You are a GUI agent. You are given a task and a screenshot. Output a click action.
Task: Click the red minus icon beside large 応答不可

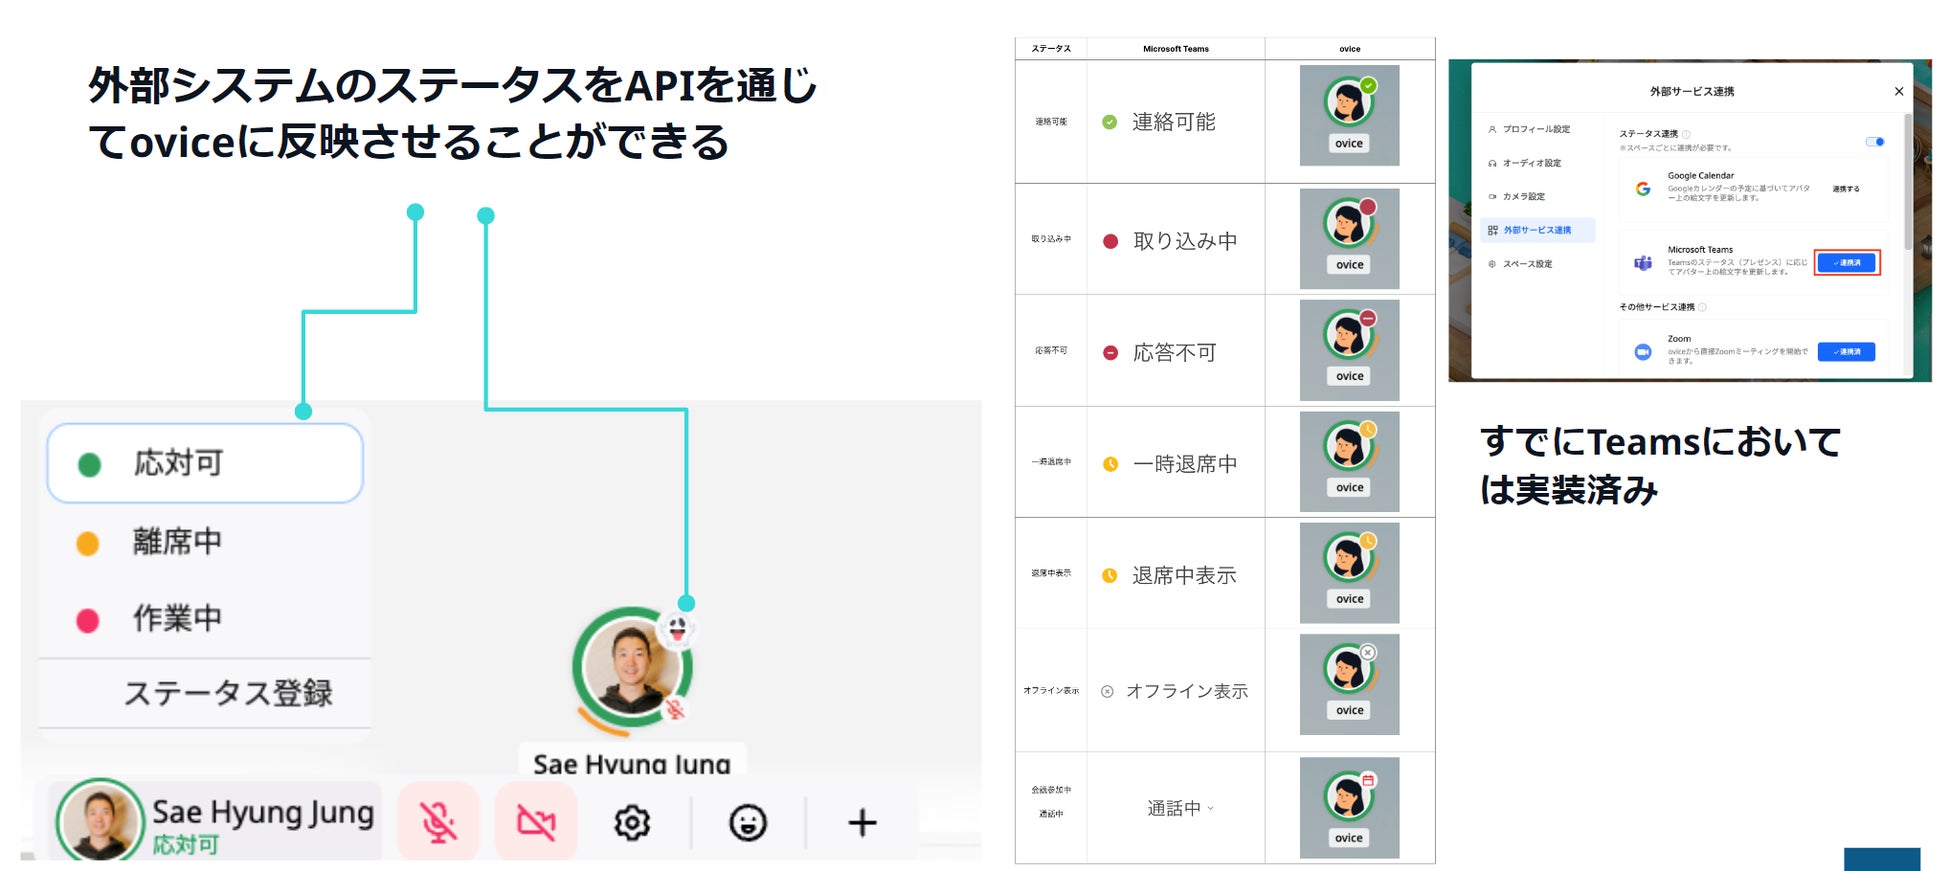[1110, 353]
